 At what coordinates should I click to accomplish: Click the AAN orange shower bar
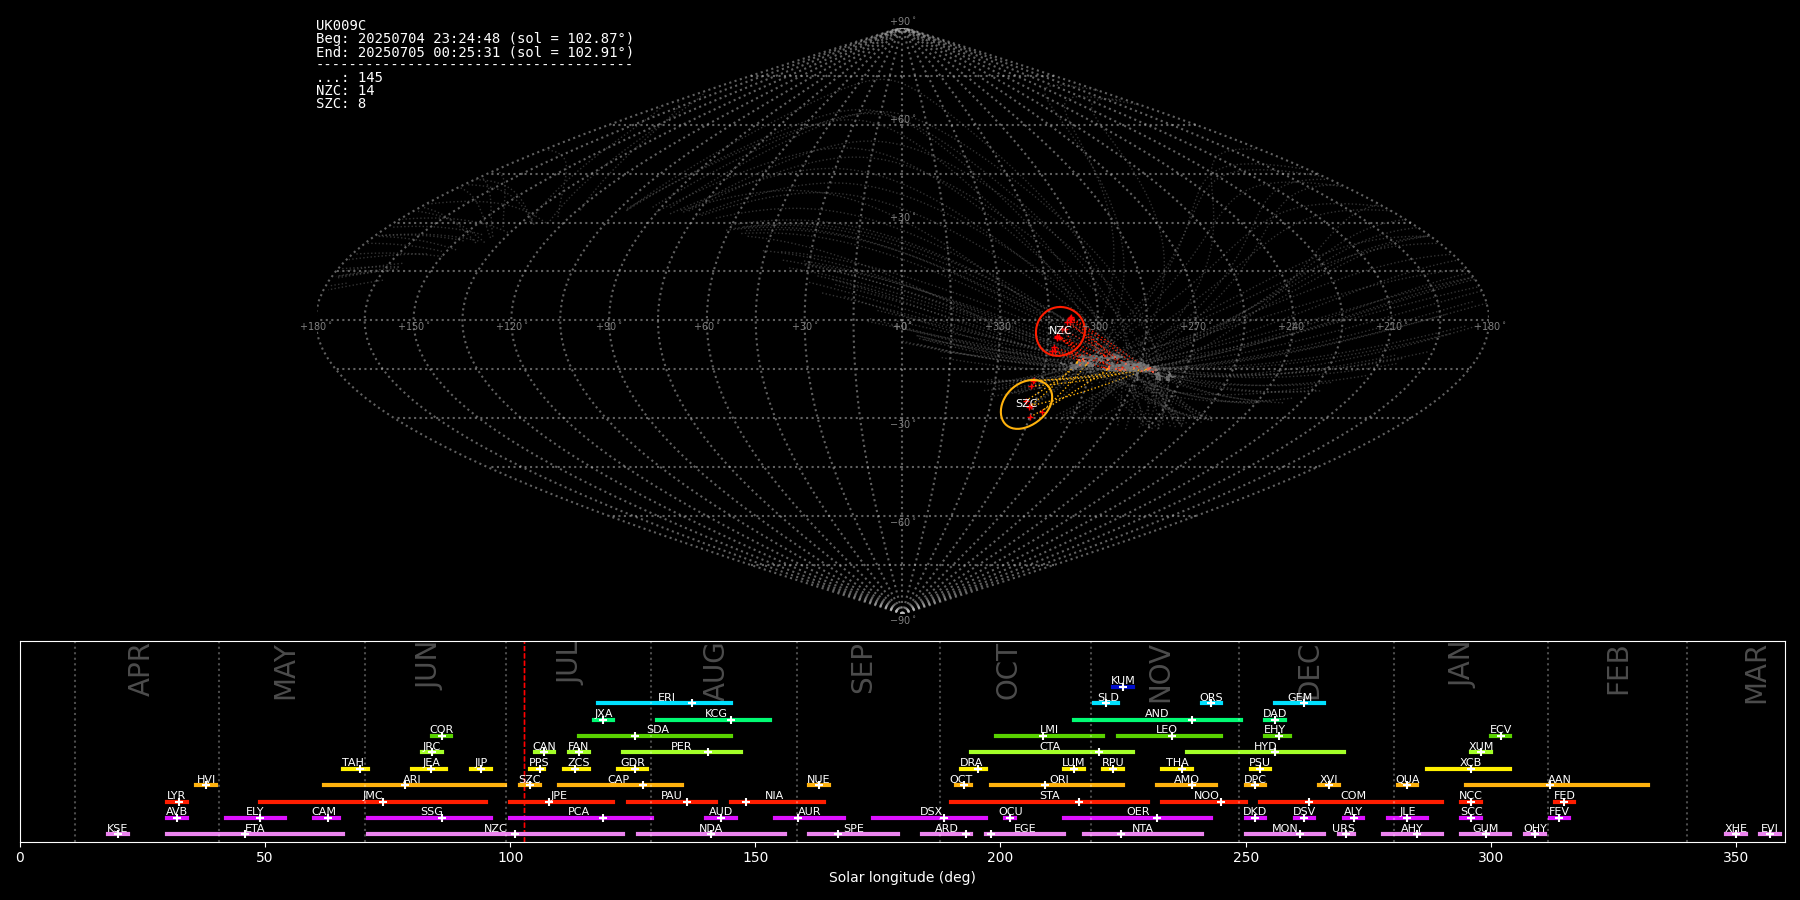[x=1557, y=785]
